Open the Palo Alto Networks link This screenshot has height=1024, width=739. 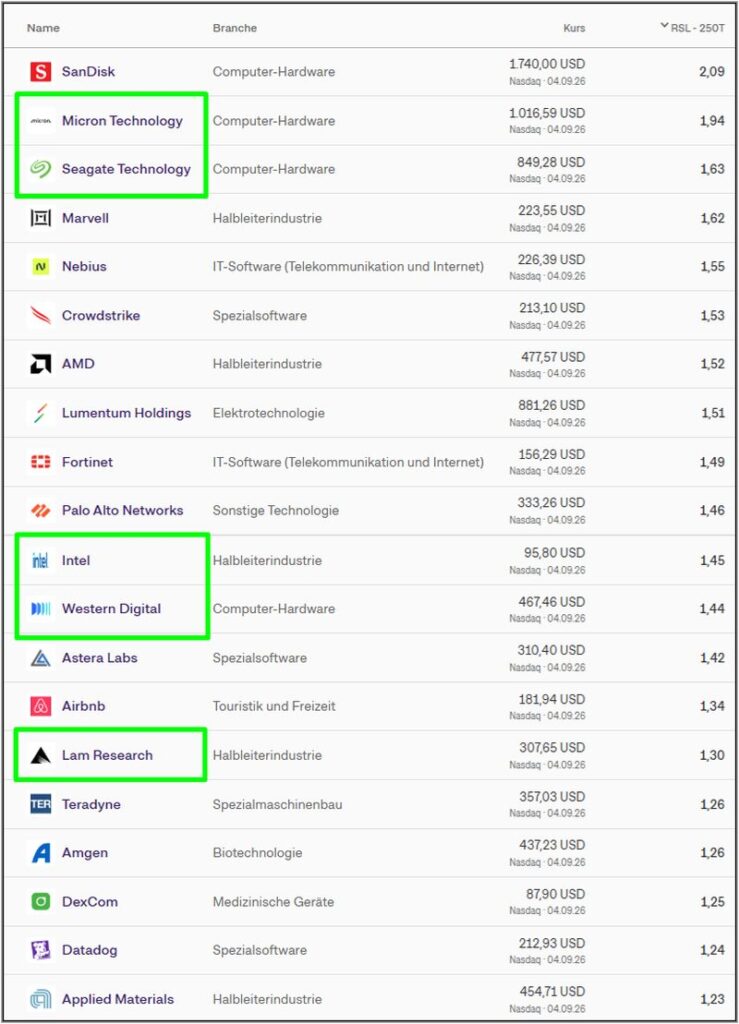coord(122,510)
